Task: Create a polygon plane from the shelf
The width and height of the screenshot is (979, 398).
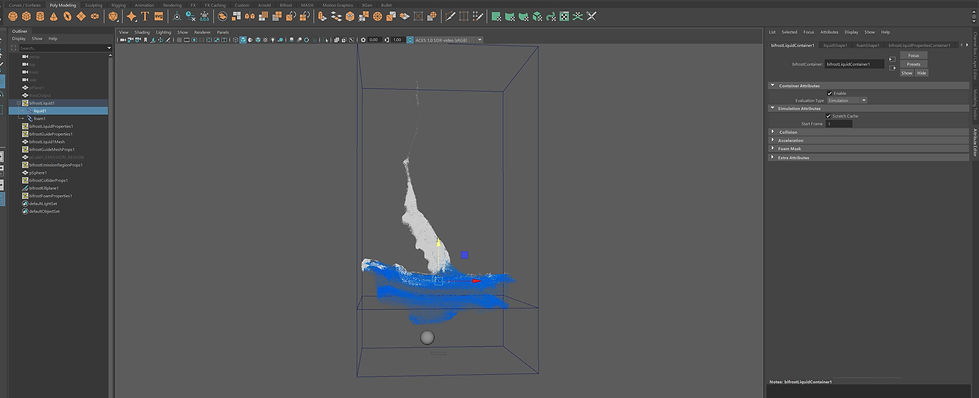Action: (81, 16)
